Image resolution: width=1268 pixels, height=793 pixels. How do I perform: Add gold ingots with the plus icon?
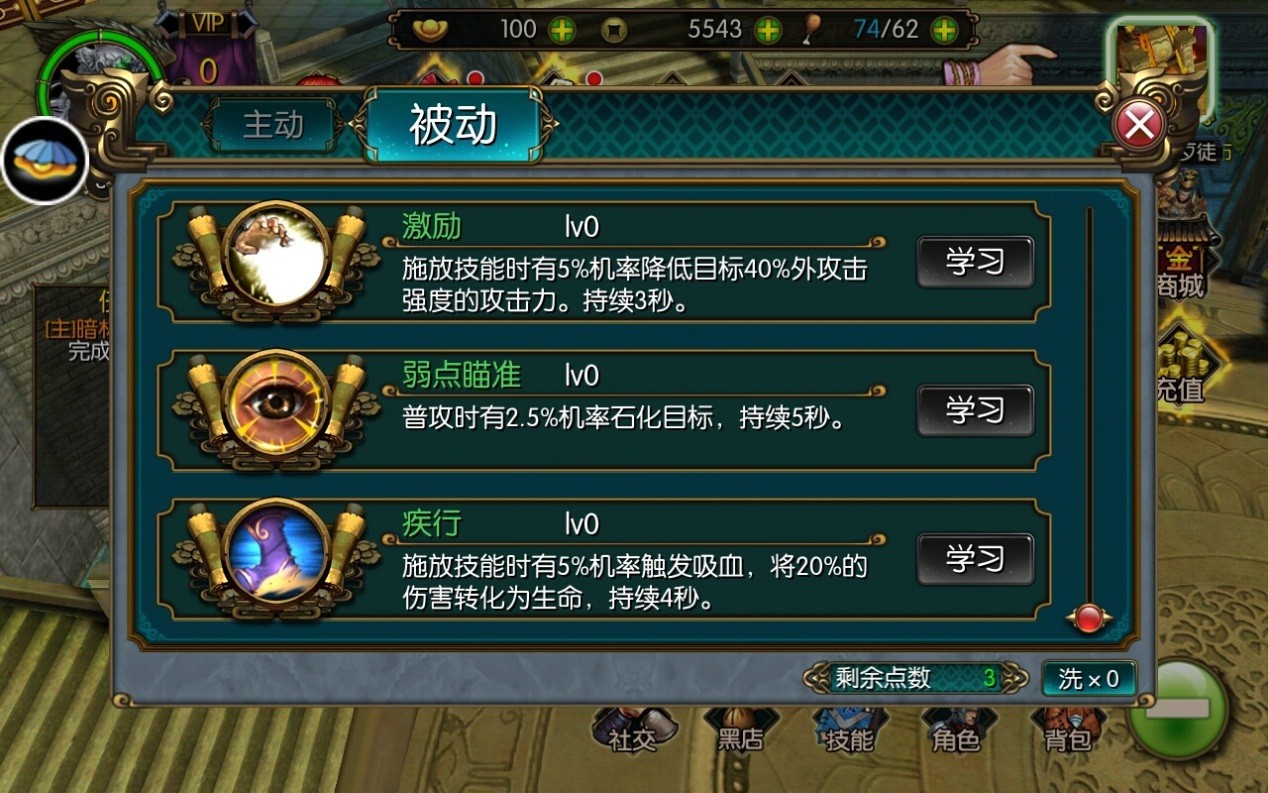click(x=563, y=29)
